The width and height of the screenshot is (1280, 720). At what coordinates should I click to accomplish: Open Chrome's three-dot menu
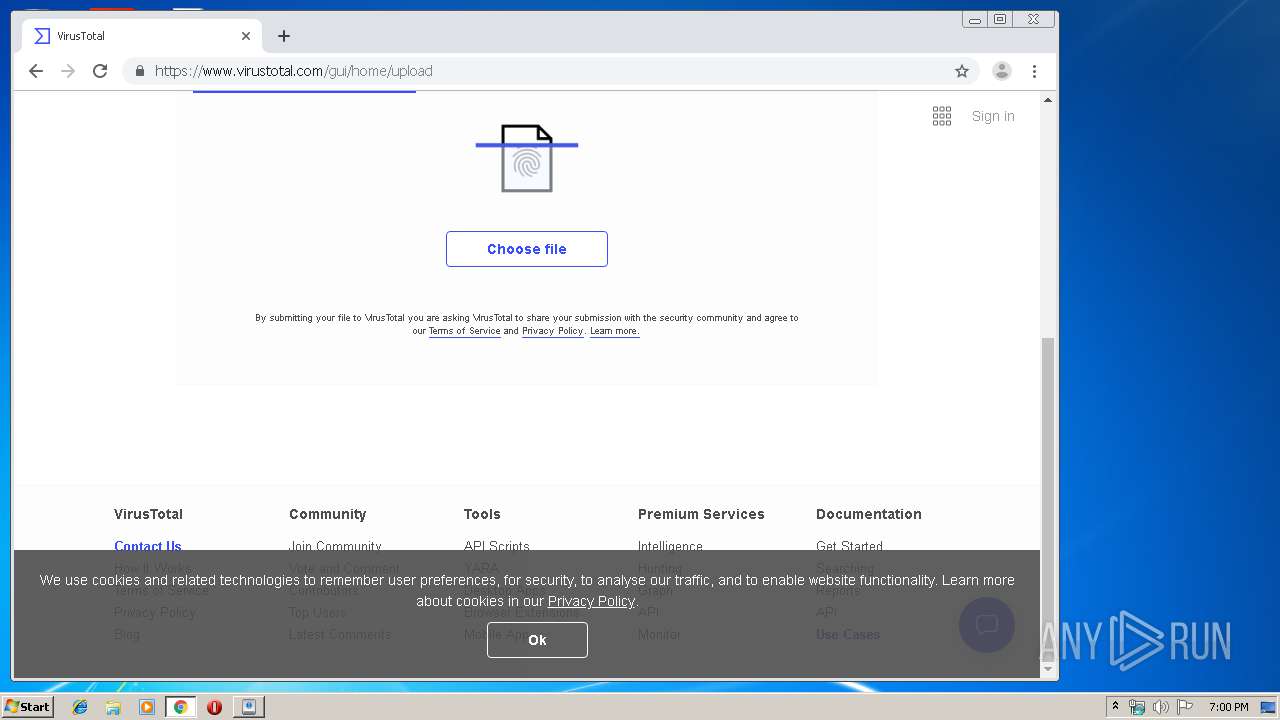tap(1034, 71)
